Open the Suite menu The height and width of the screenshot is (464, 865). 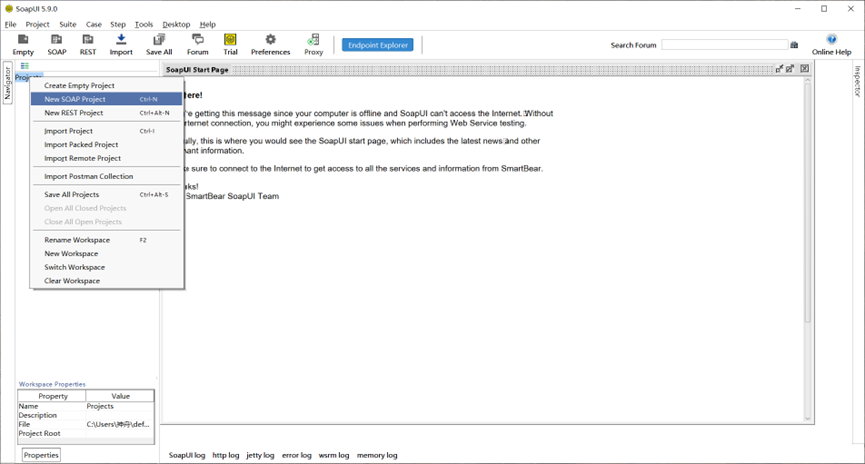(68, 24)
